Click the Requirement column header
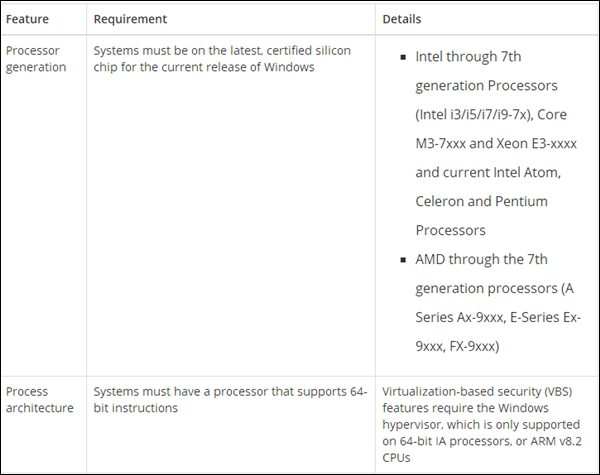Screen dimensions: 600x475 pos(130,19)
